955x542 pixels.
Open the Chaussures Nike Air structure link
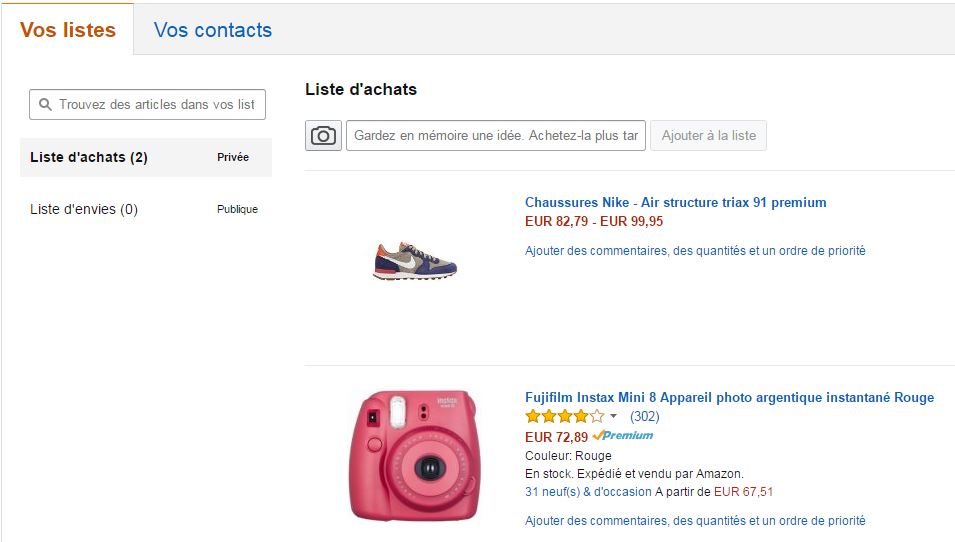675,202
